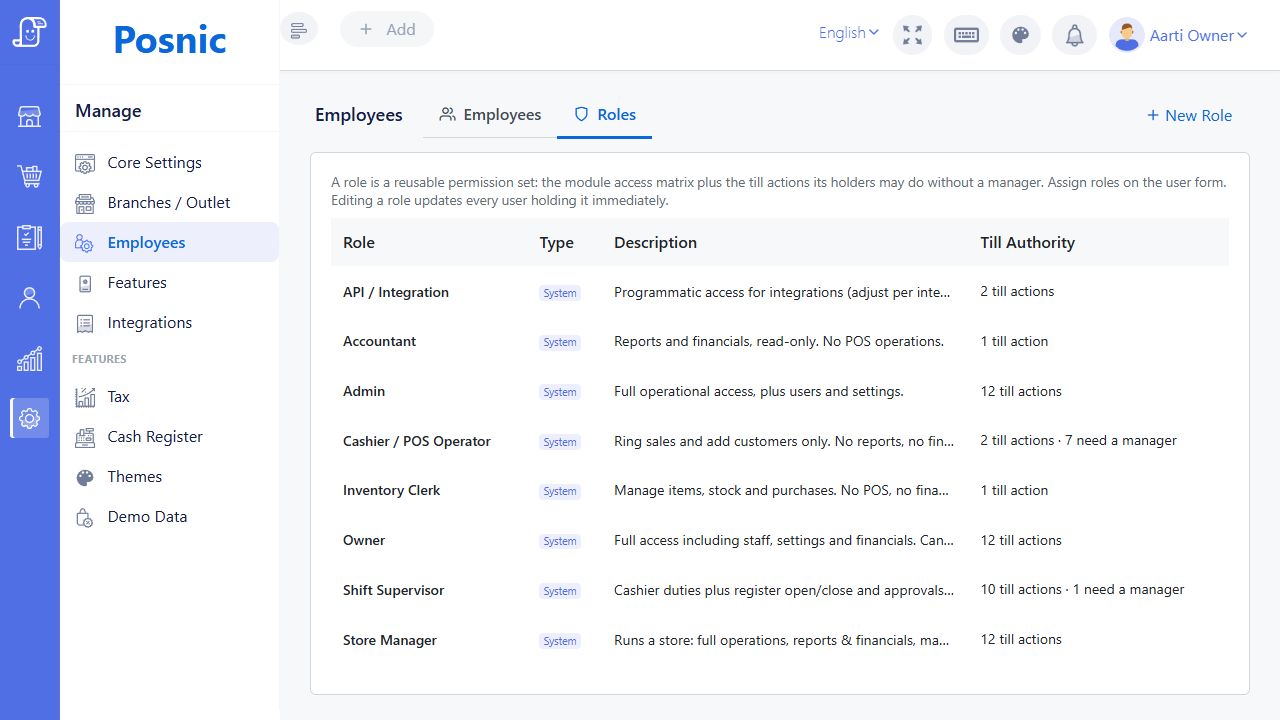Enter fullscreen with the expand icon
1280x720 pixels.
[911, 35]
